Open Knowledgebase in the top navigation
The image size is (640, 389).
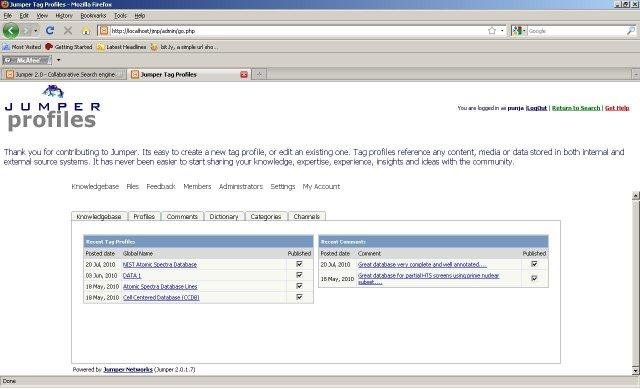95,187
